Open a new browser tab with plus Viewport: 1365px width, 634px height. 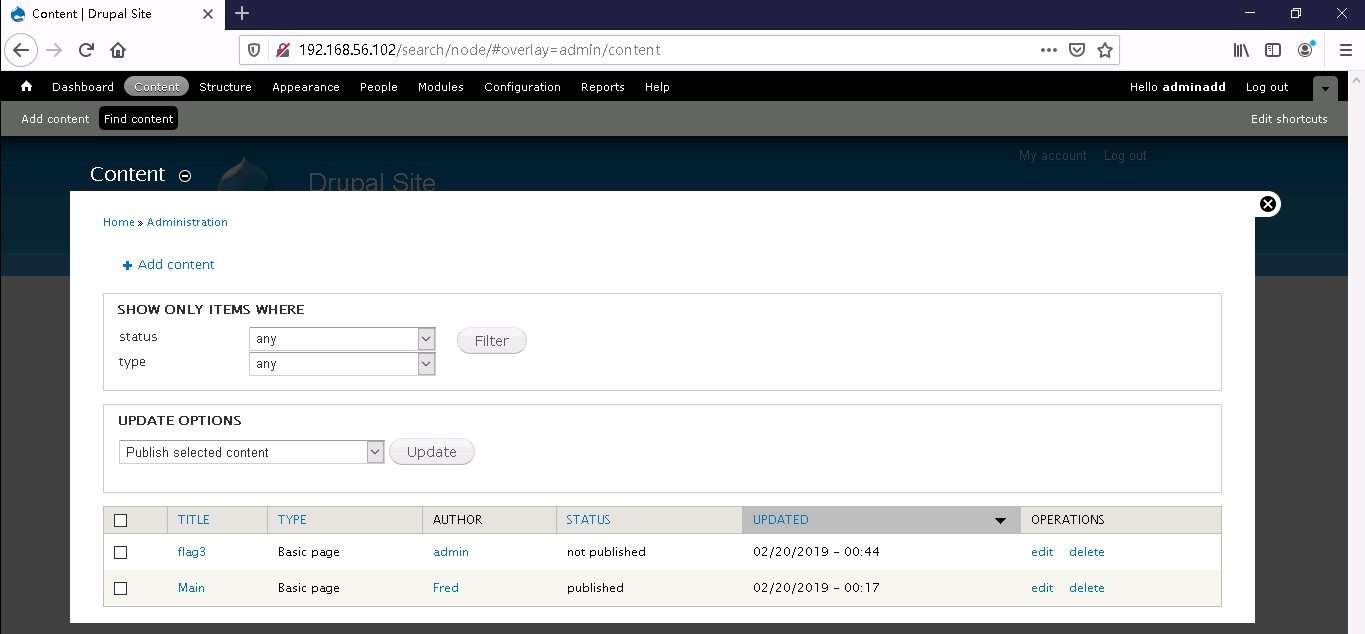click(242, 14)
